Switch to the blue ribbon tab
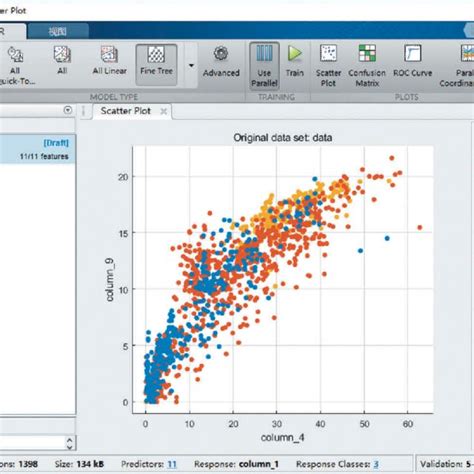The height and width of the screenshot is (474, 474). point(58,32)
